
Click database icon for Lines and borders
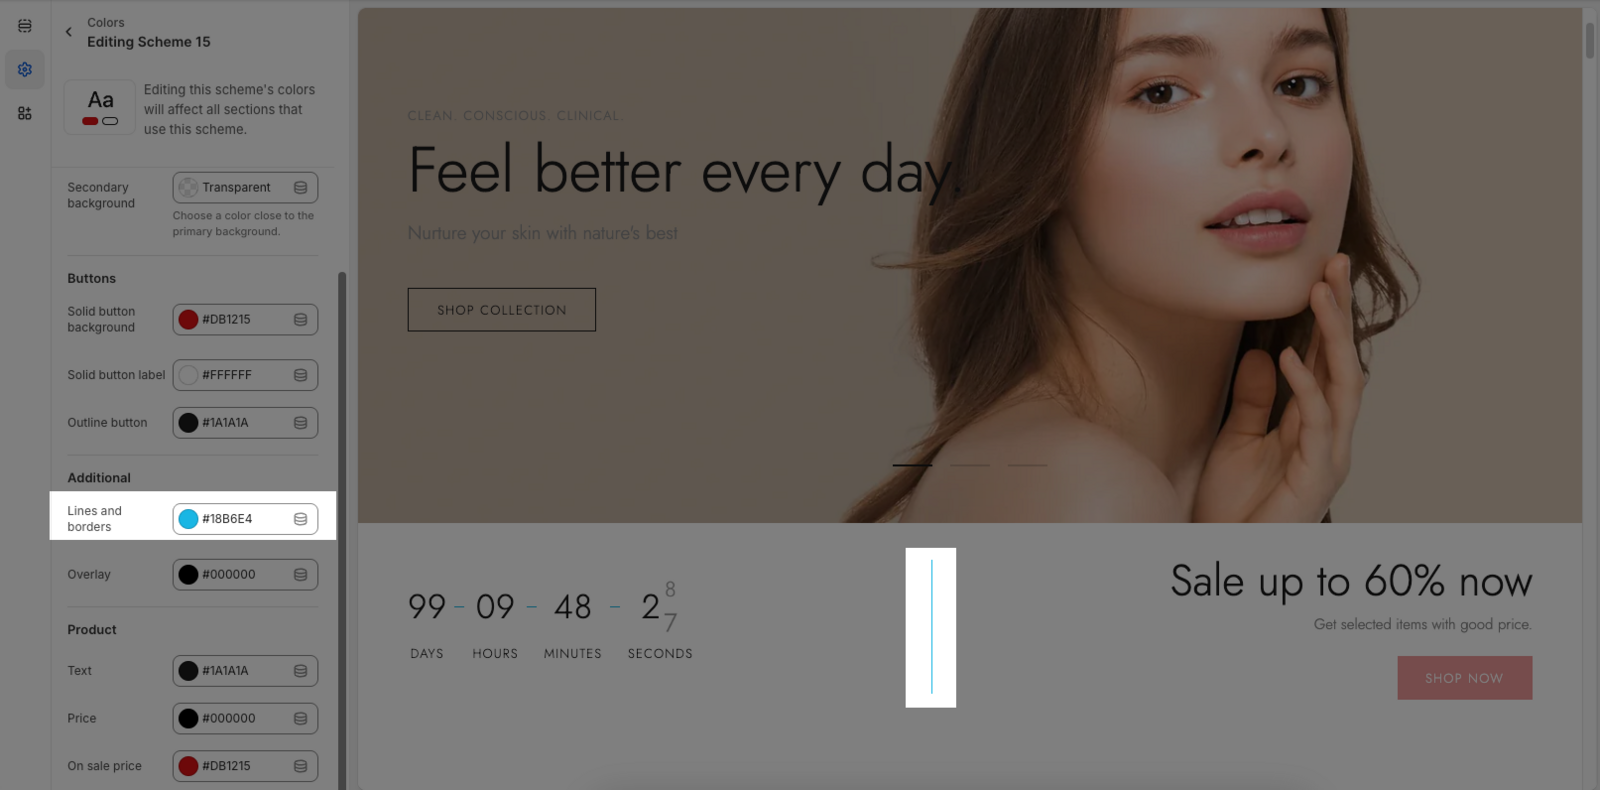click(300, 519)
